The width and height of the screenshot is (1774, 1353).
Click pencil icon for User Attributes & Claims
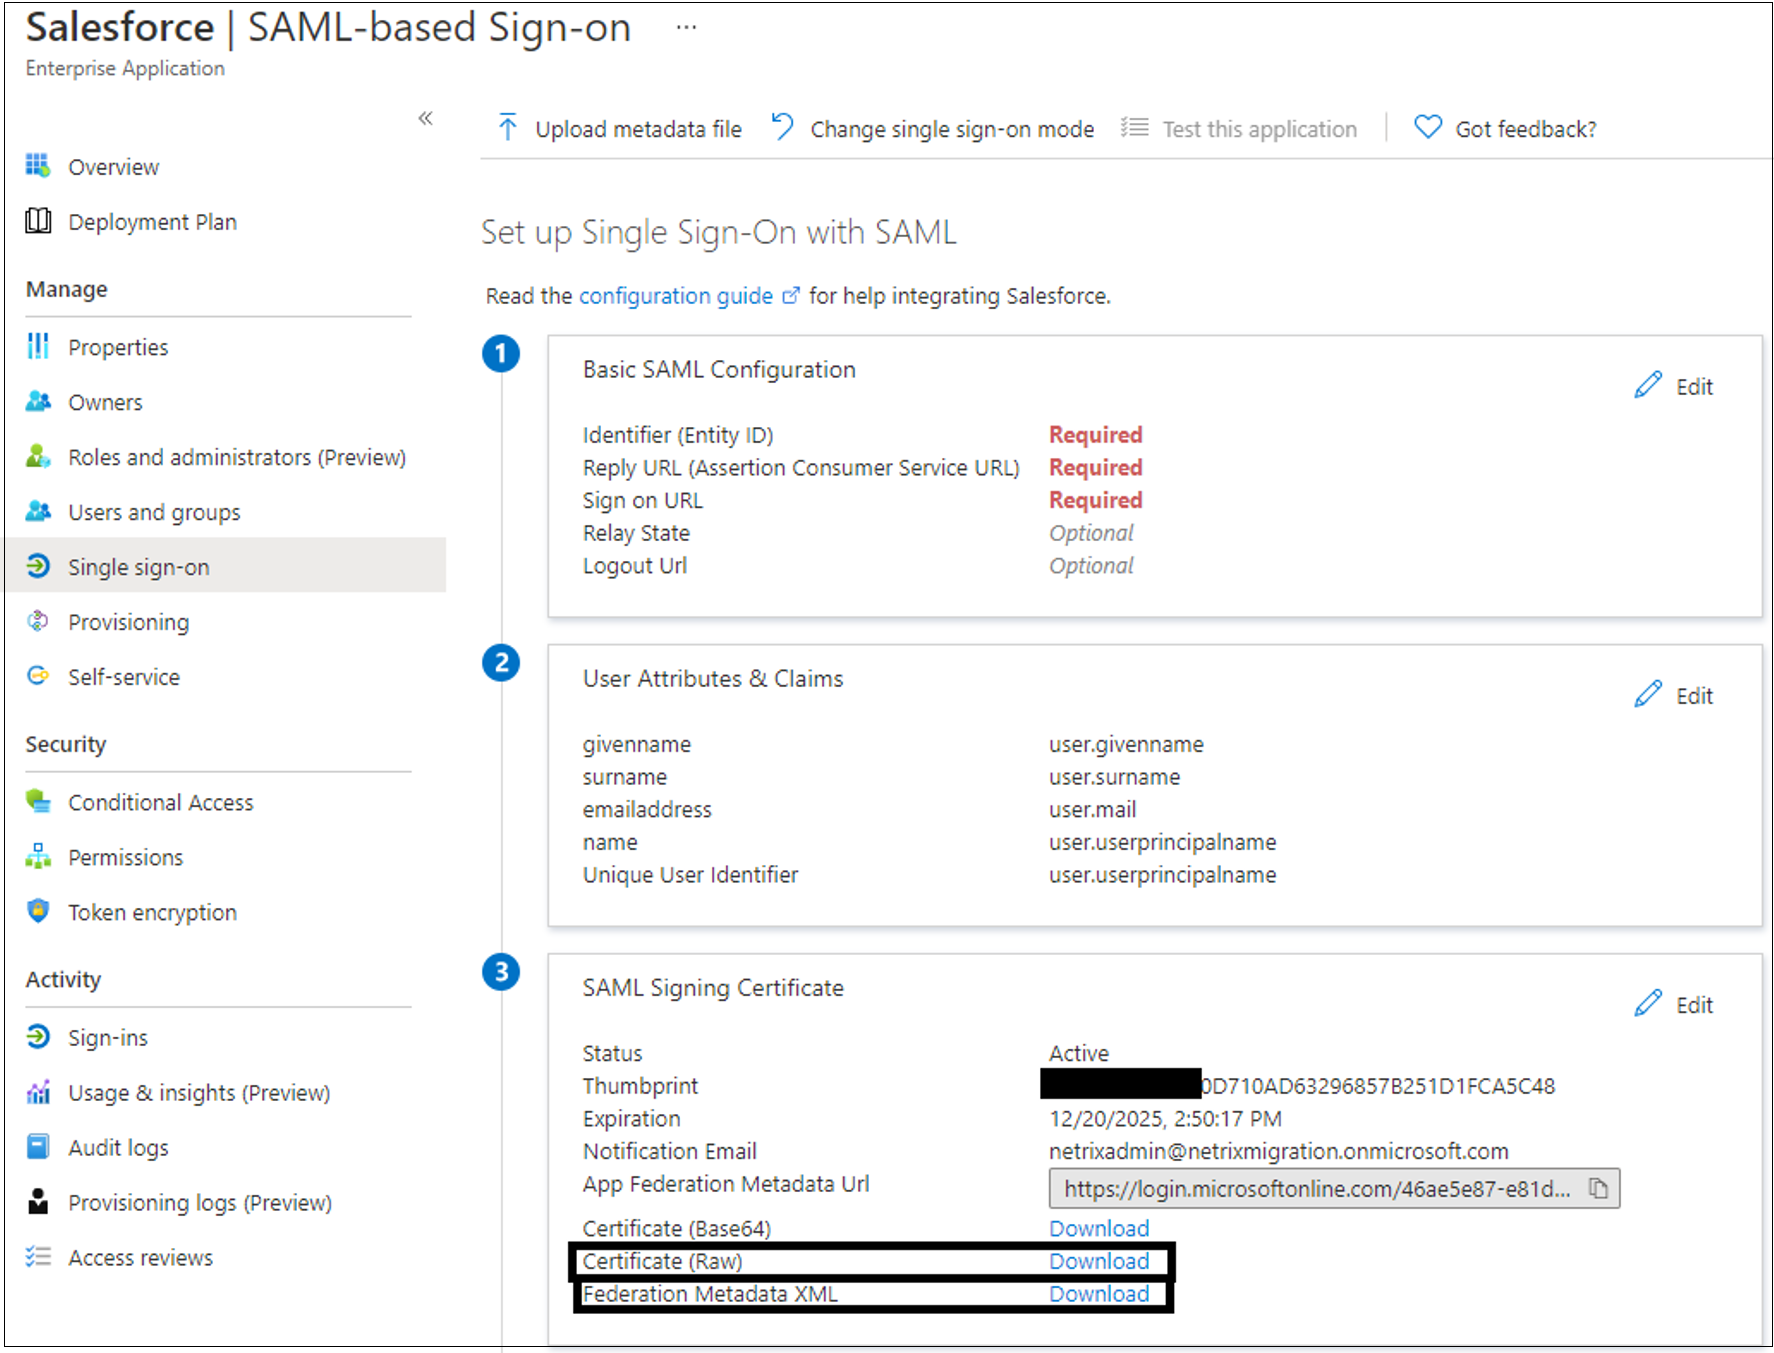coord(1648,695)
